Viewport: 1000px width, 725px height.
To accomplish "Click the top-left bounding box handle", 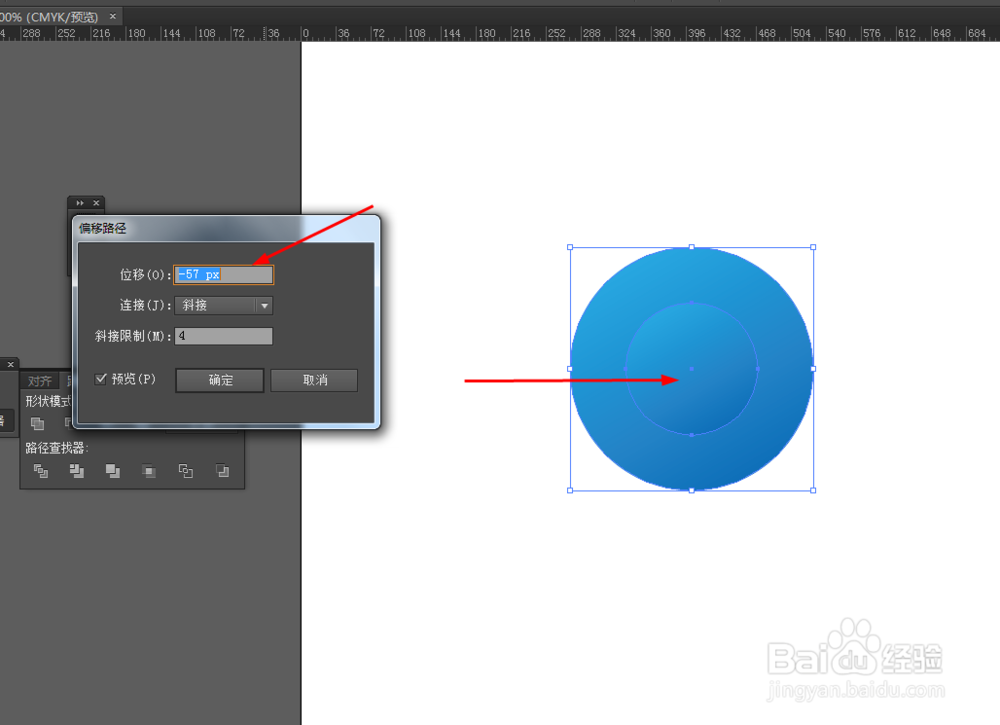I will [x=570, y=247].
